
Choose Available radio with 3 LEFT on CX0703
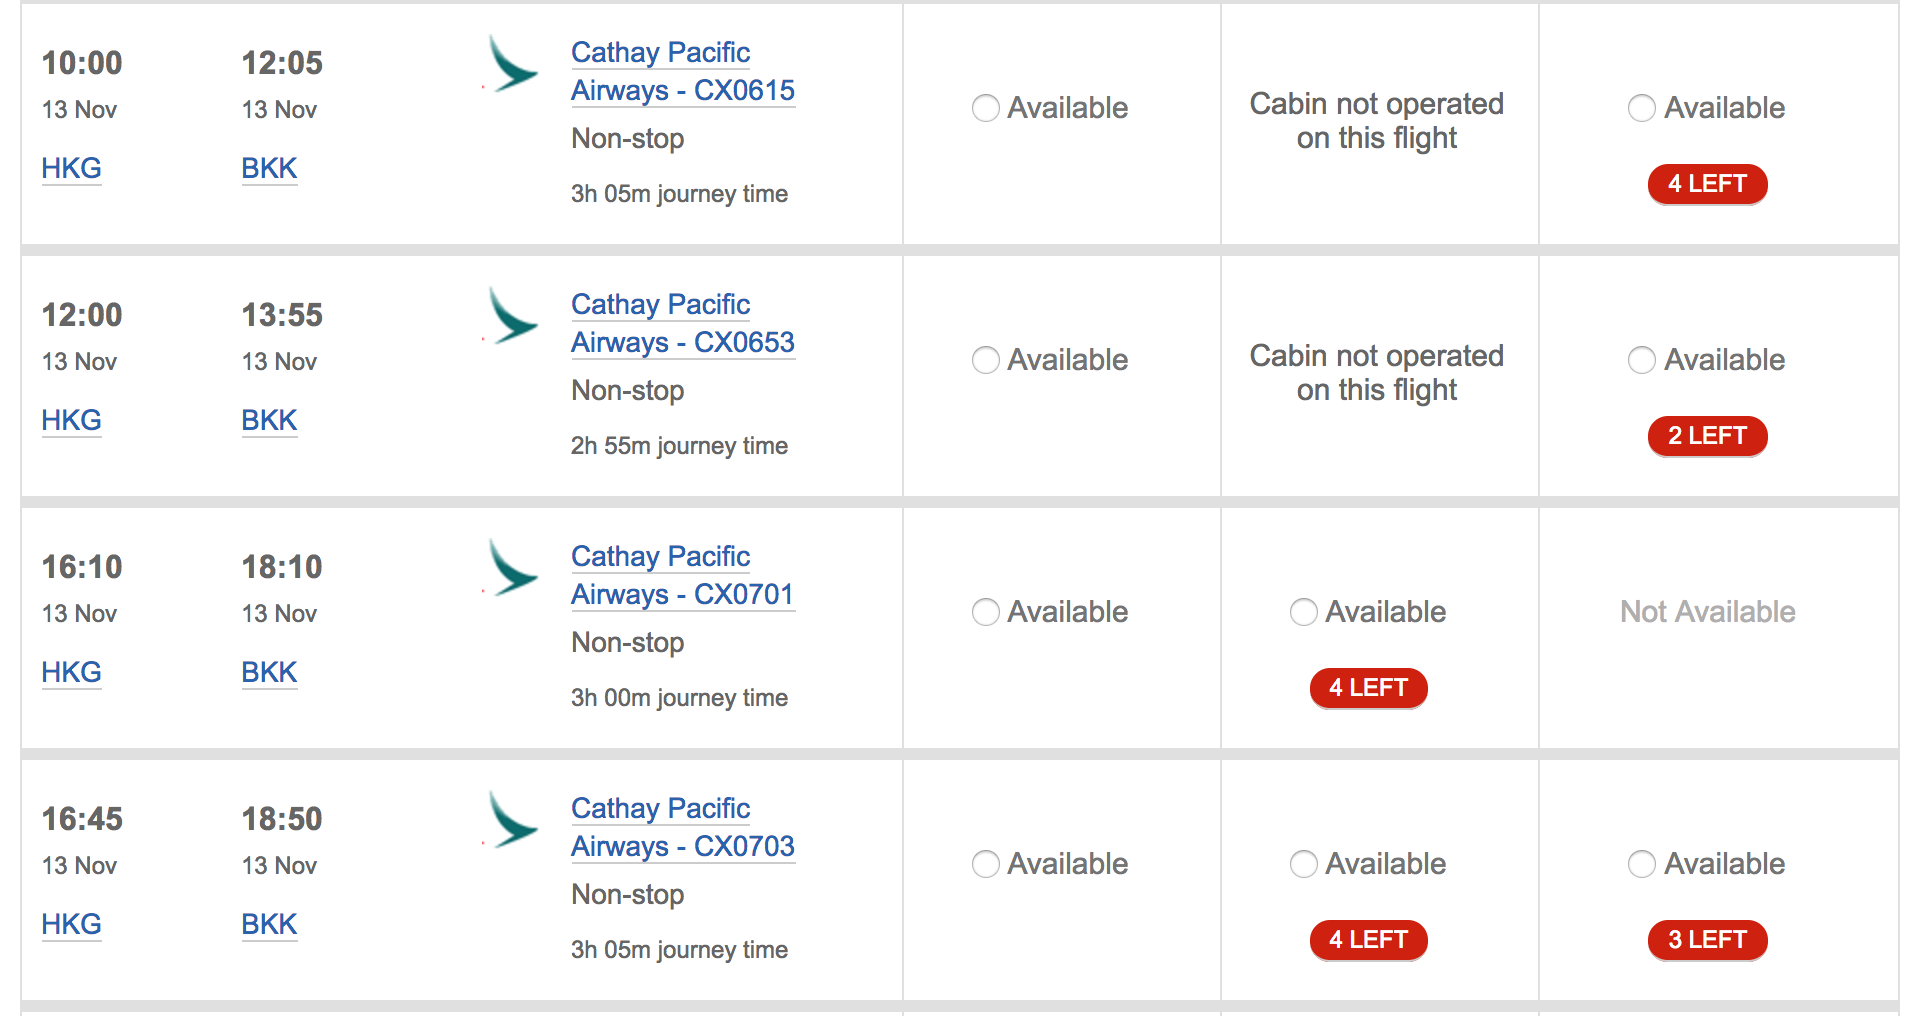[x=1642, y=864]
